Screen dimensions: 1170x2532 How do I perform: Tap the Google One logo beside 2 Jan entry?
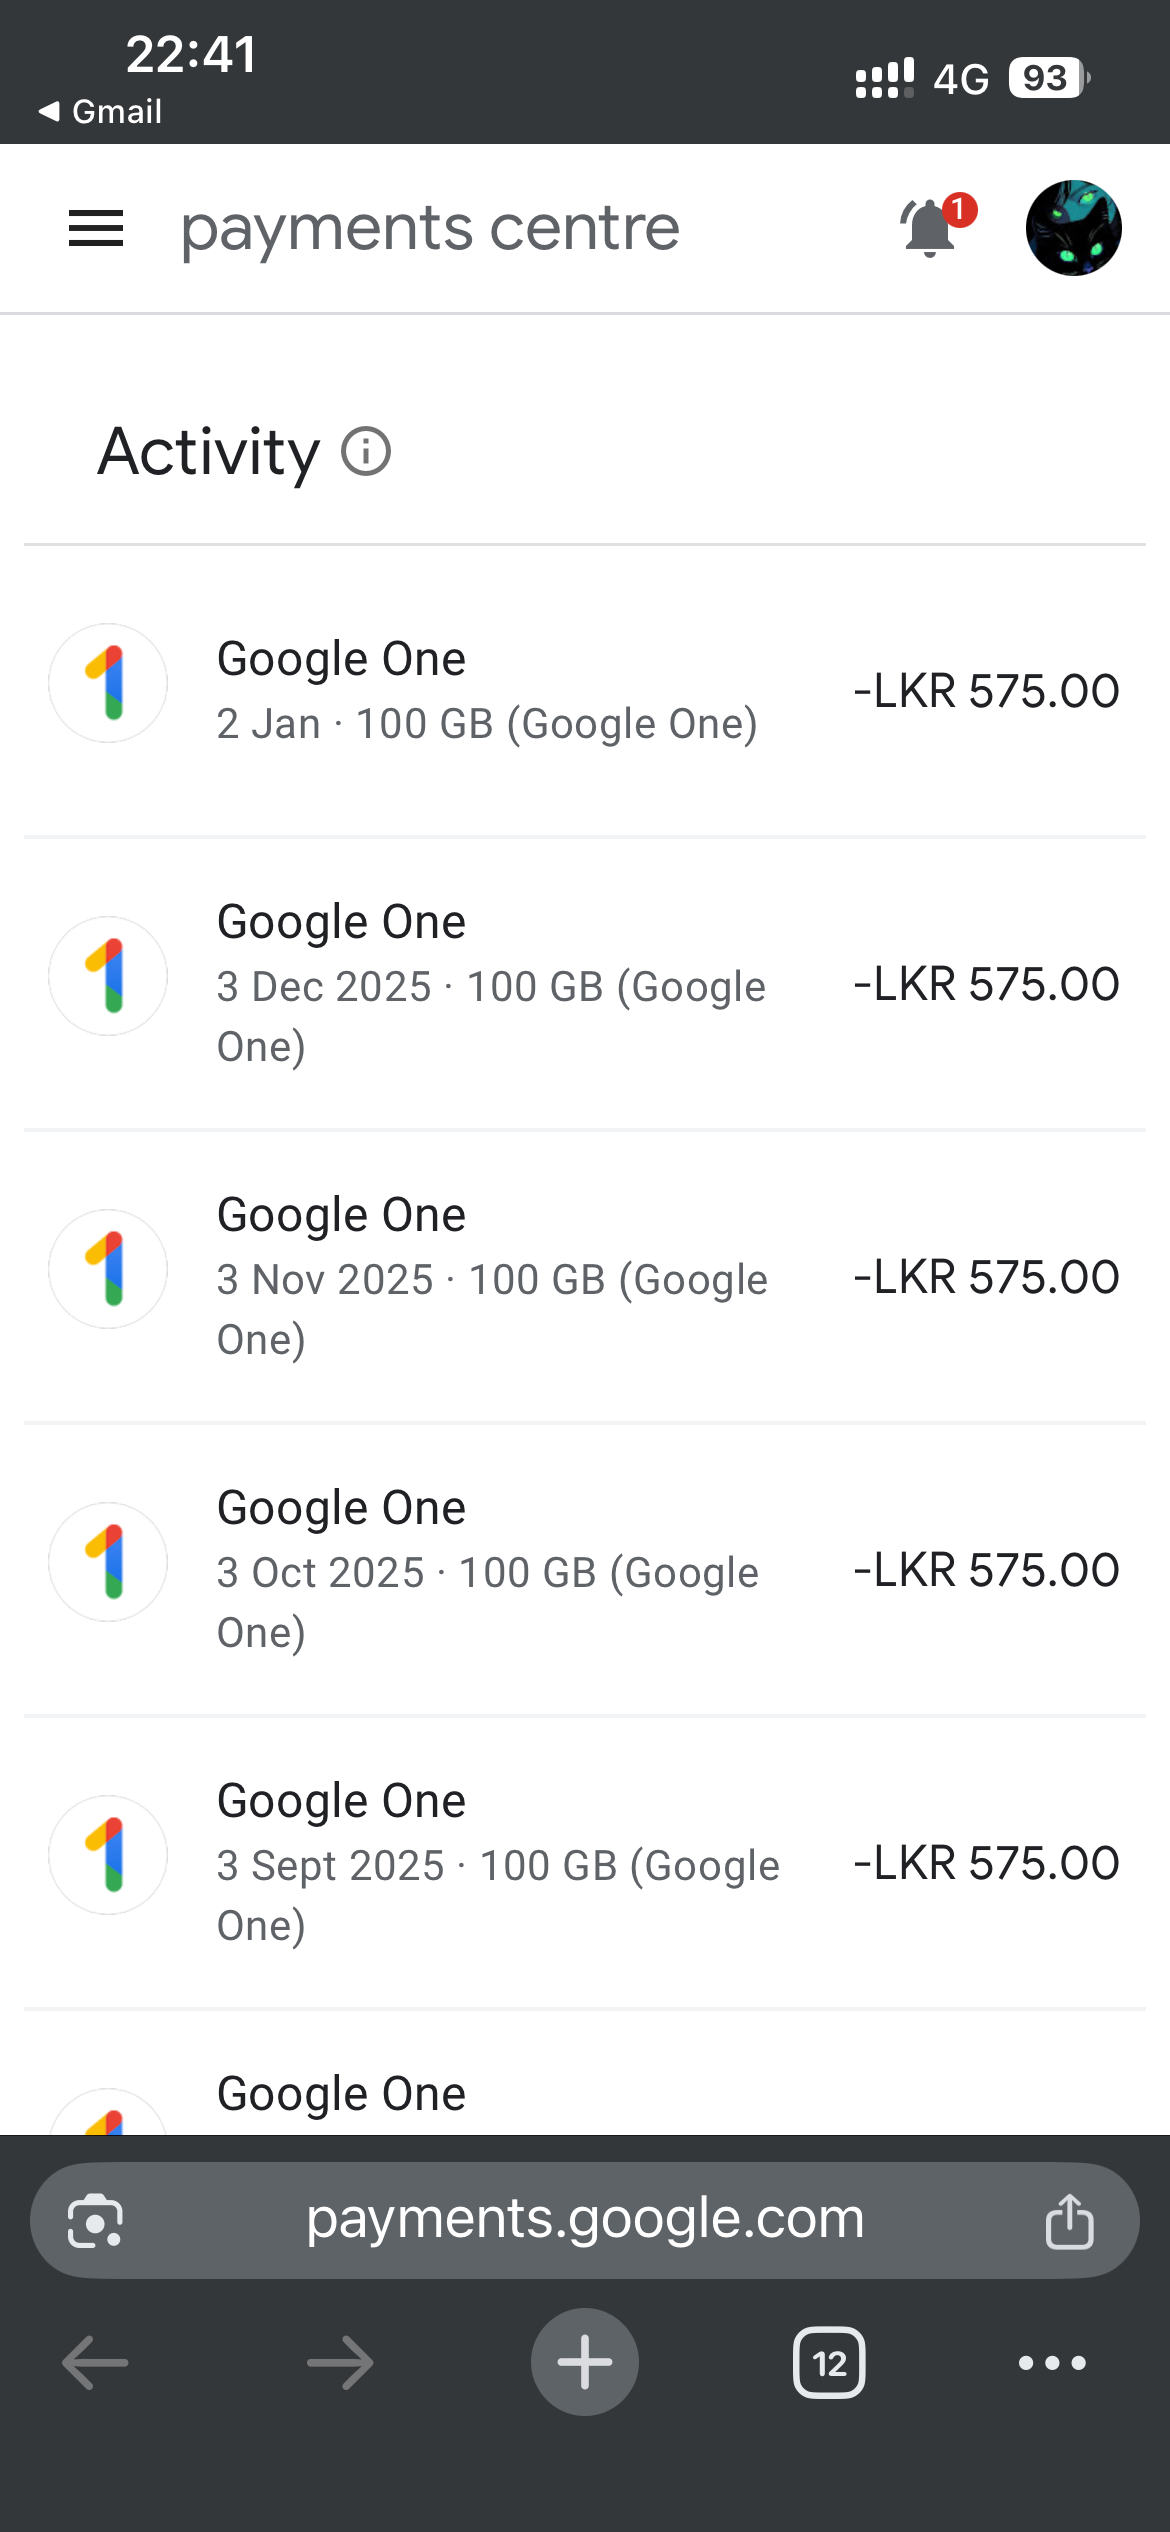pyautogui.click(x=108, y=683)
